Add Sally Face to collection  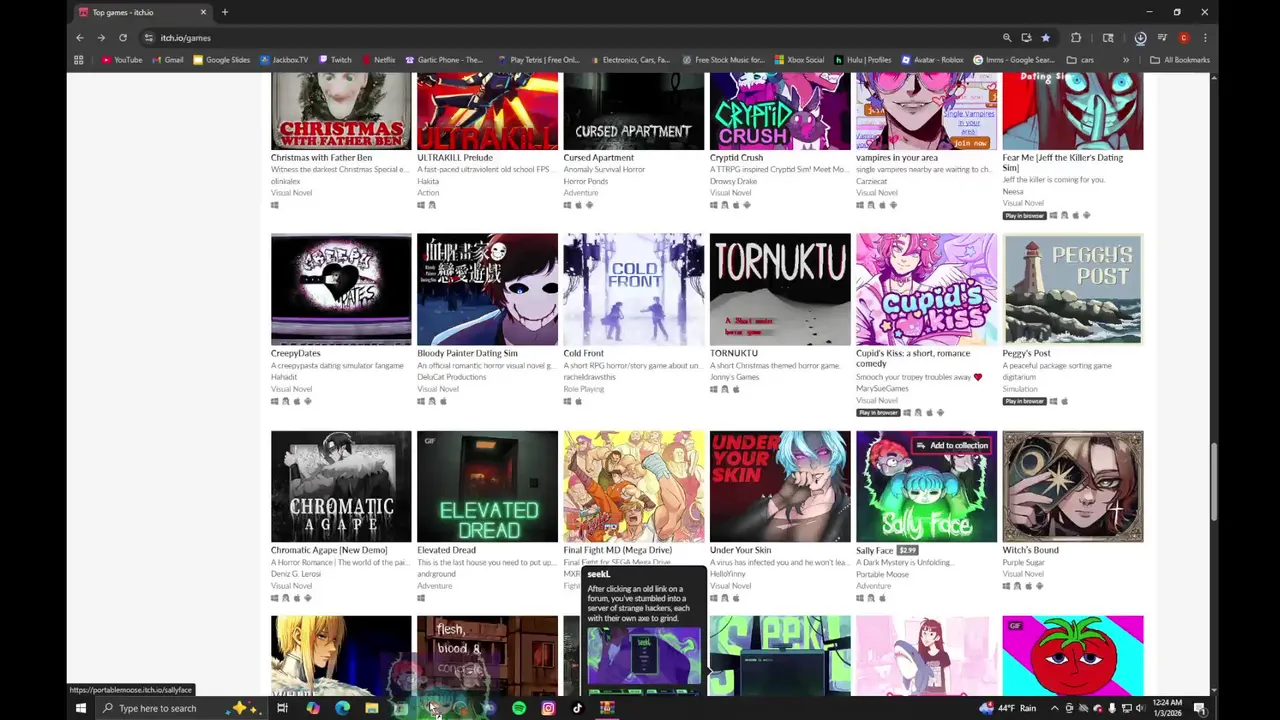click(x=952, y=446)
